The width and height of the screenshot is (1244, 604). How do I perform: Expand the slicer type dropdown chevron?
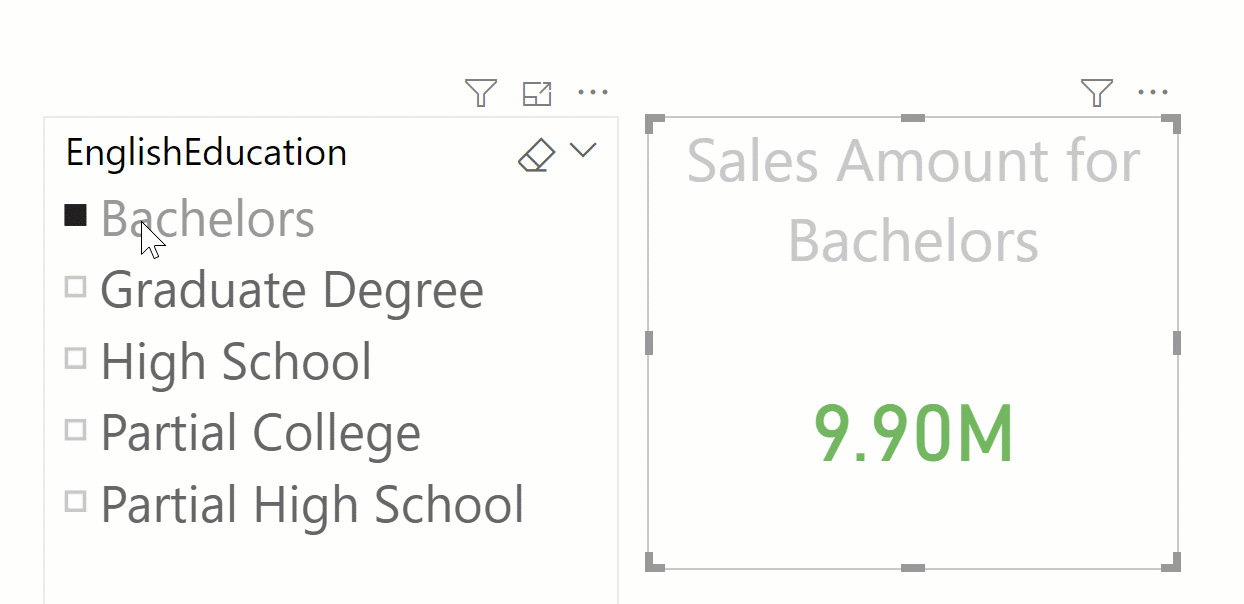pyautogui.click(x=582, y=151)
